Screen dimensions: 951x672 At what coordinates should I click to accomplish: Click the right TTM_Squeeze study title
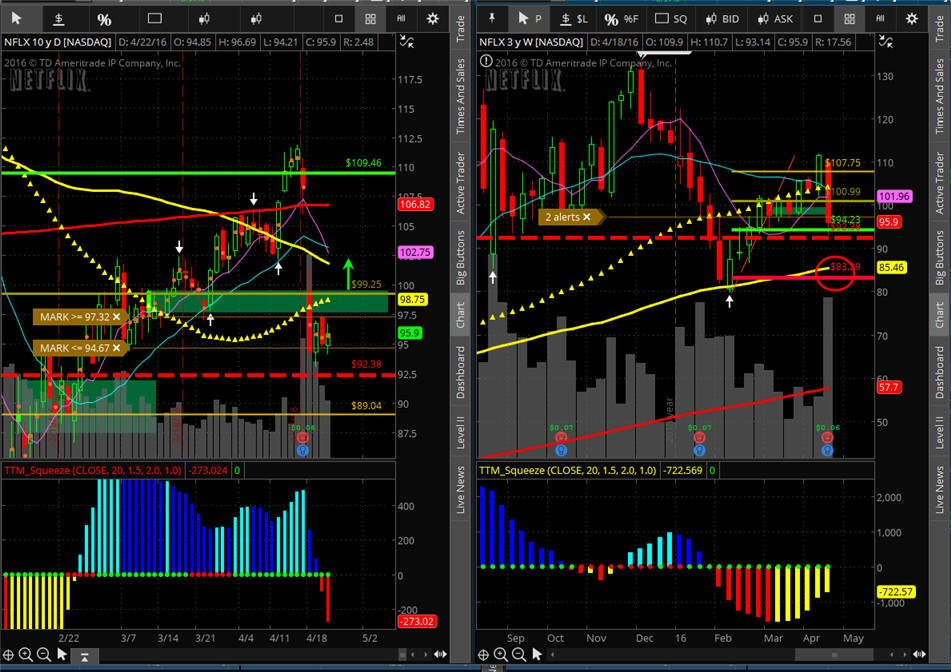click(x=568, y=470)
